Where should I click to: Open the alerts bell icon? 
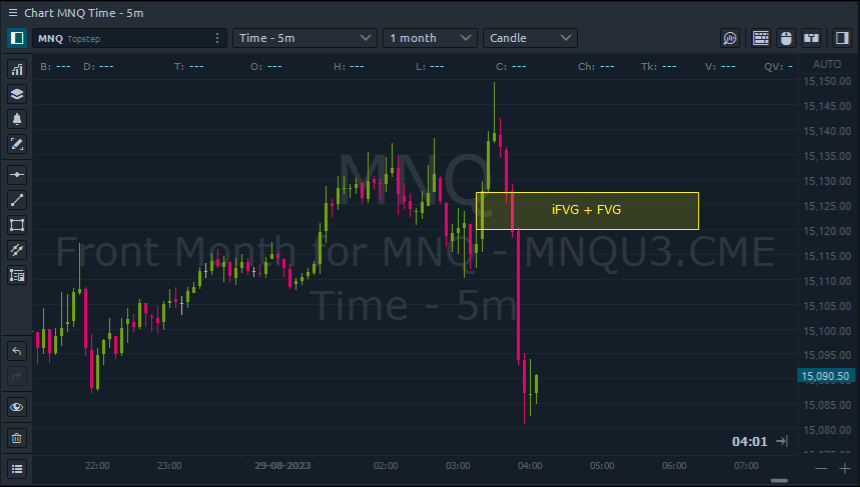(17, 119)
